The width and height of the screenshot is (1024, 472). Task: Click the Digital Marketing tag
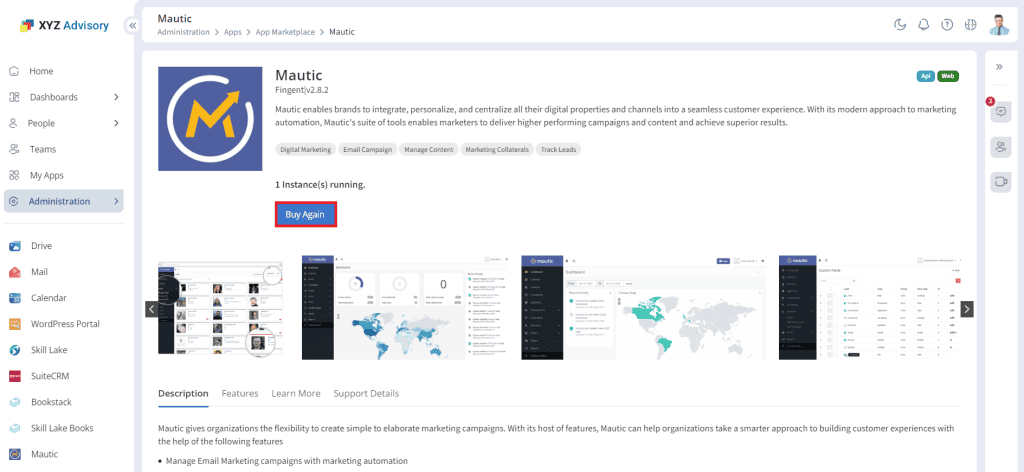306,149
